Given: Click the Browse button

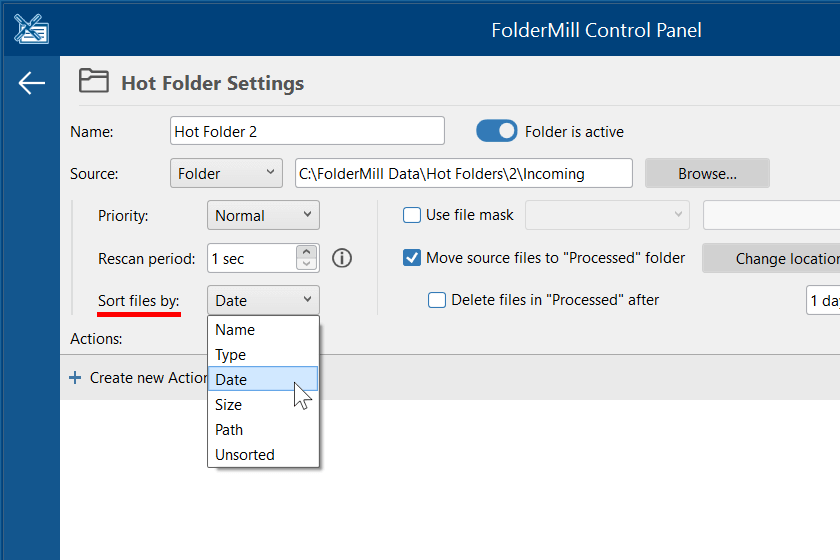Looking at the screenshot, I should [x=707, y=173].
